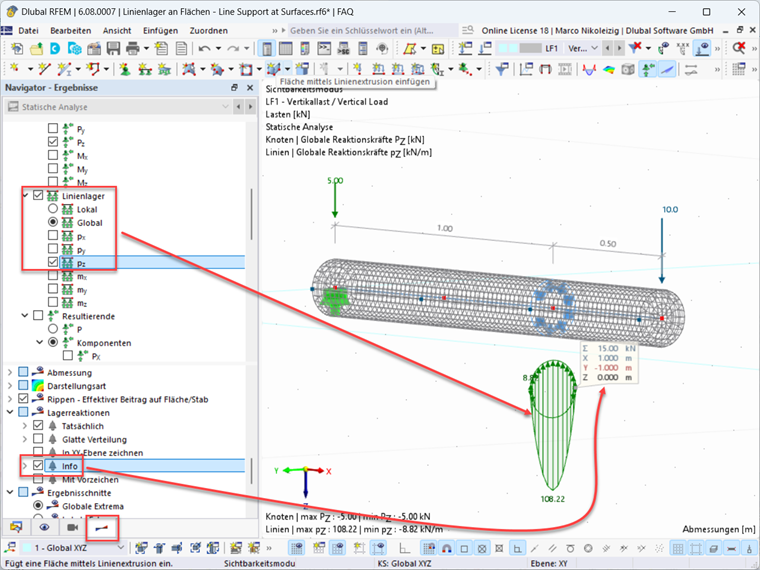This screenshot has width=760, height=570.
Task: Select the Rippen - Effektiver Beitrag auf Fläche/Stab row
Action: click(127, 399)
